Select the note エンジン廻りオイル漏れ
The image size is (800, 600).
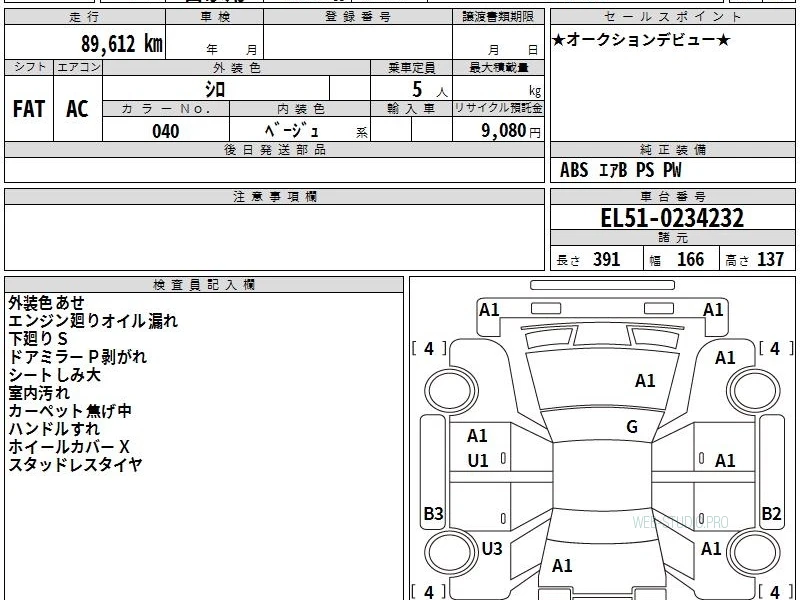(93, 321)
